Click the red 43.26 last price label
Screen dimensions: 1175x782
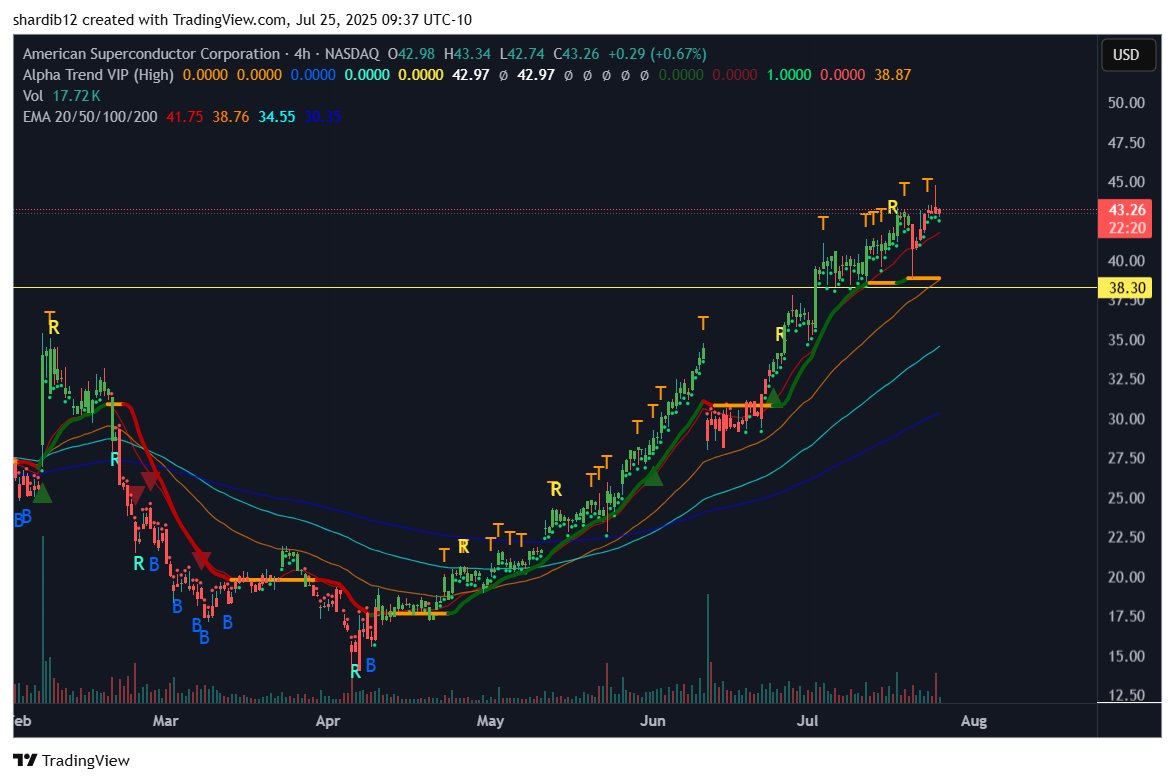tap(1127, 210)
